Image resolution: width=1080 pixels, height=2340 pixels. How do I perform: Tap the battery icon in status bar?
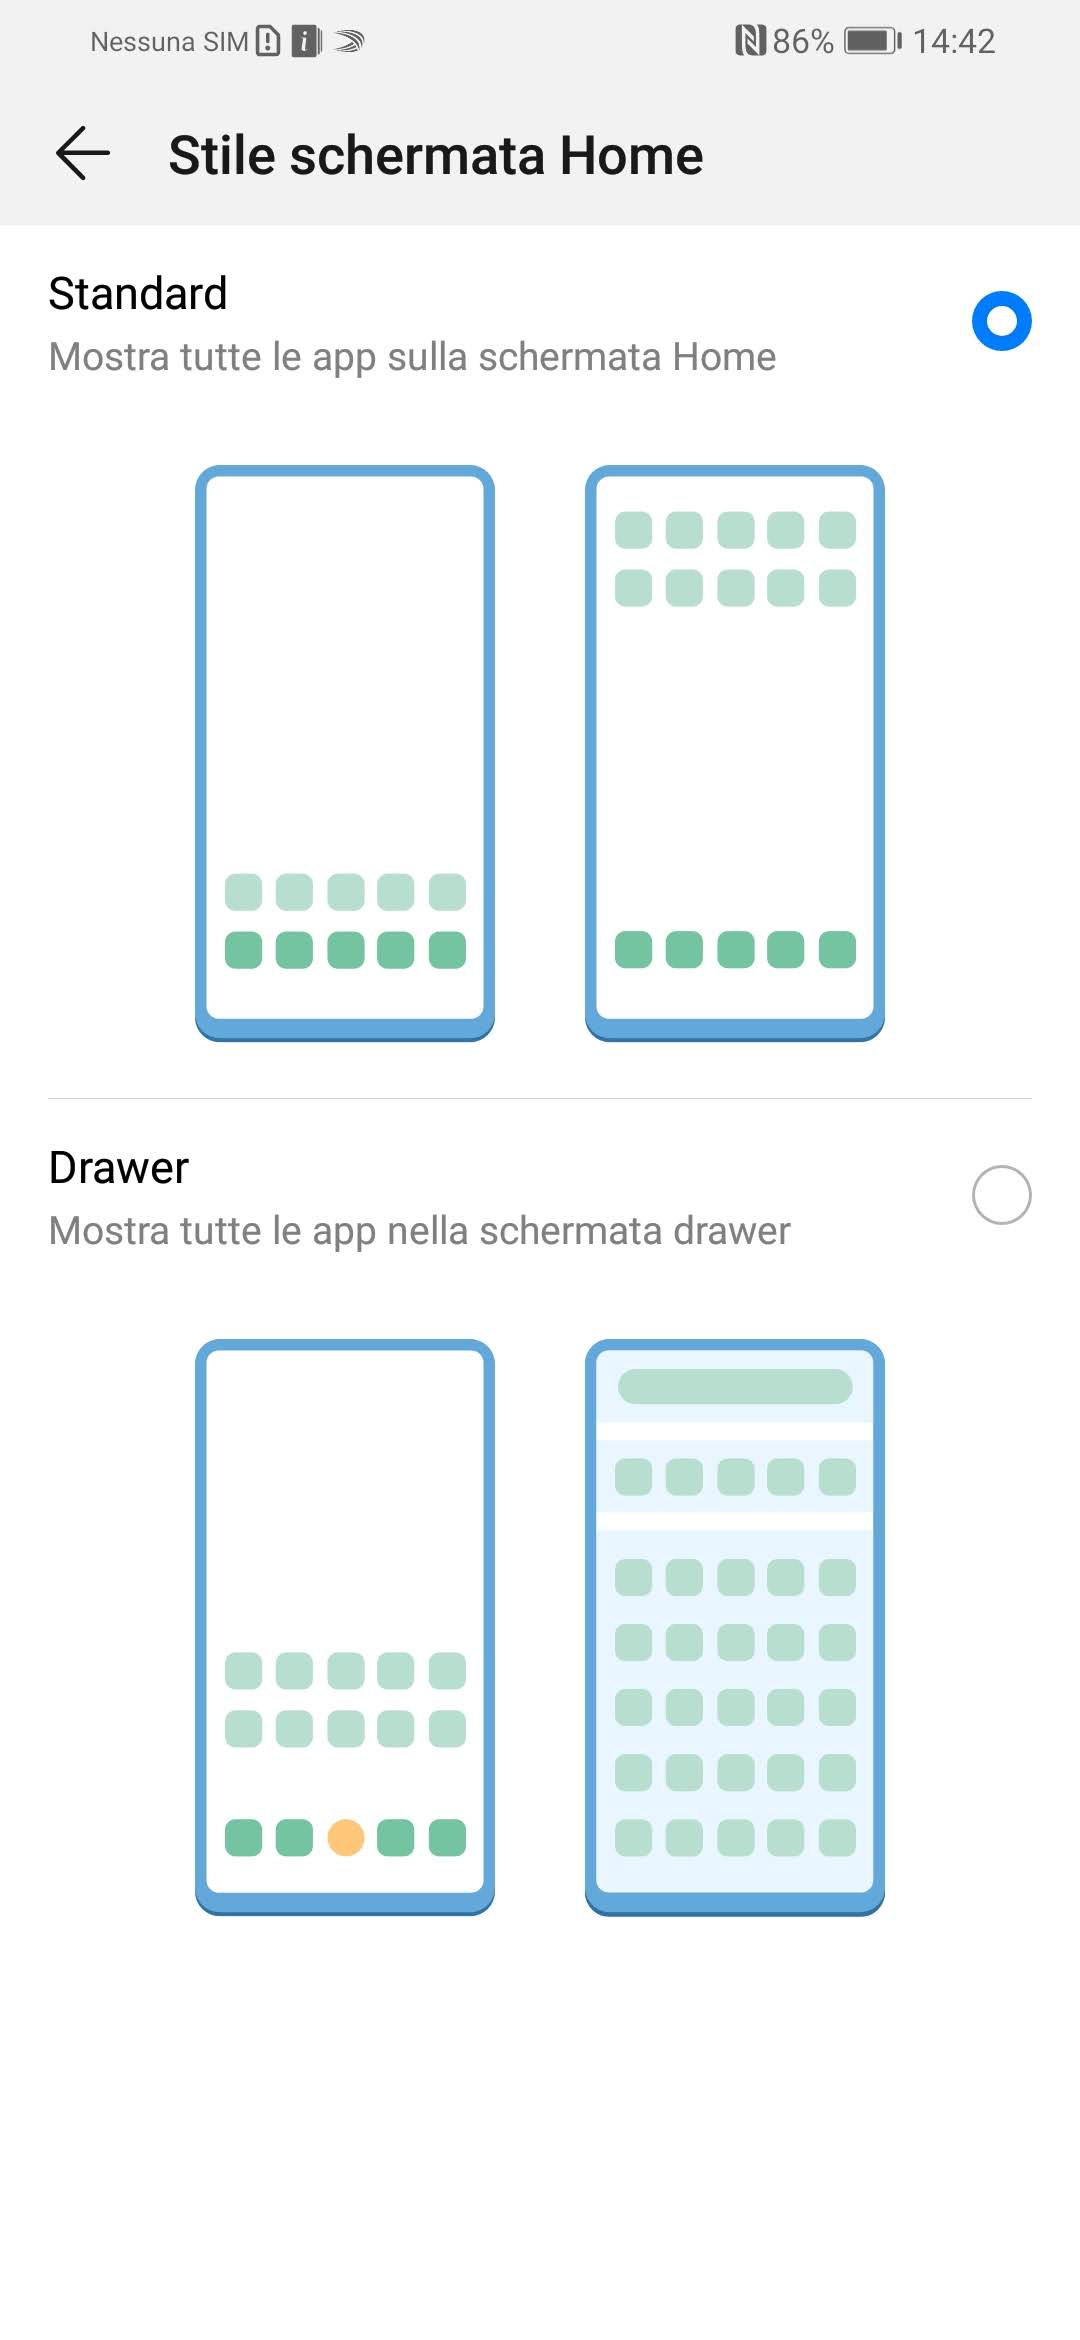coord(872,41)
